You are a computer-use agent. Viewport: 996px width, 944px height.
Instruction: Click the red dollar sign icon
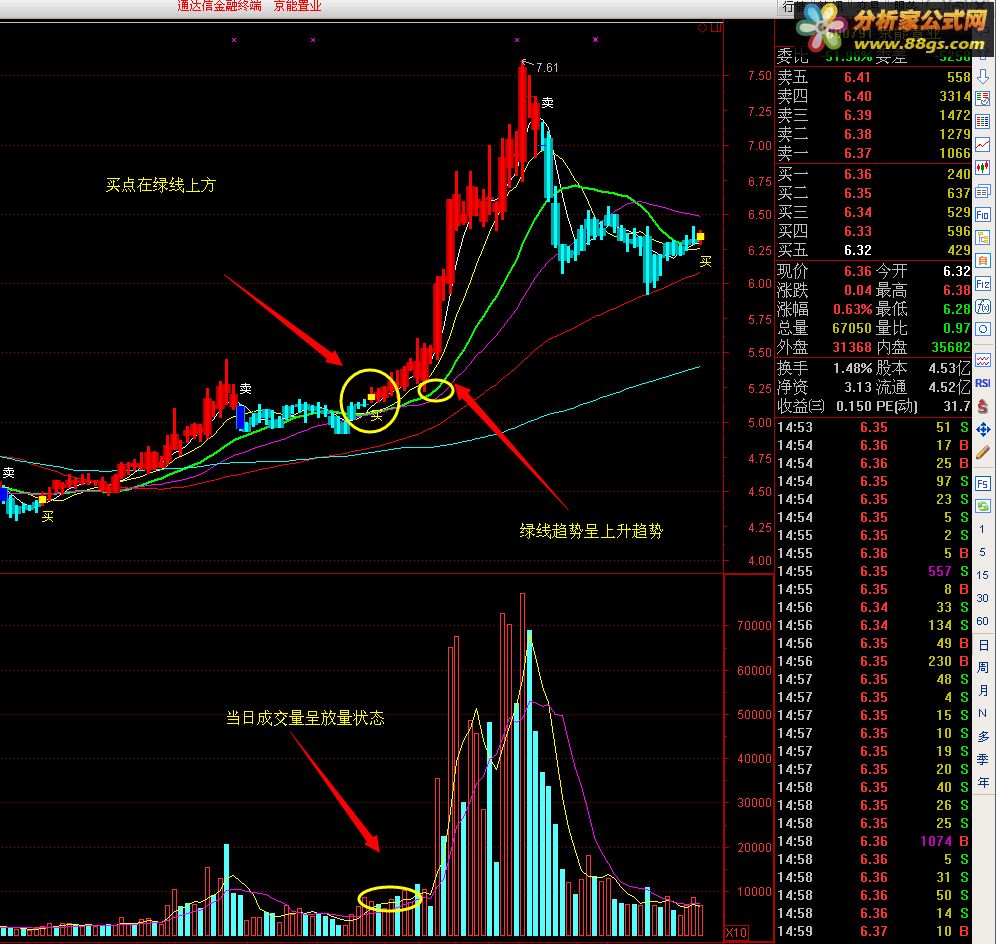click(983, 406)
